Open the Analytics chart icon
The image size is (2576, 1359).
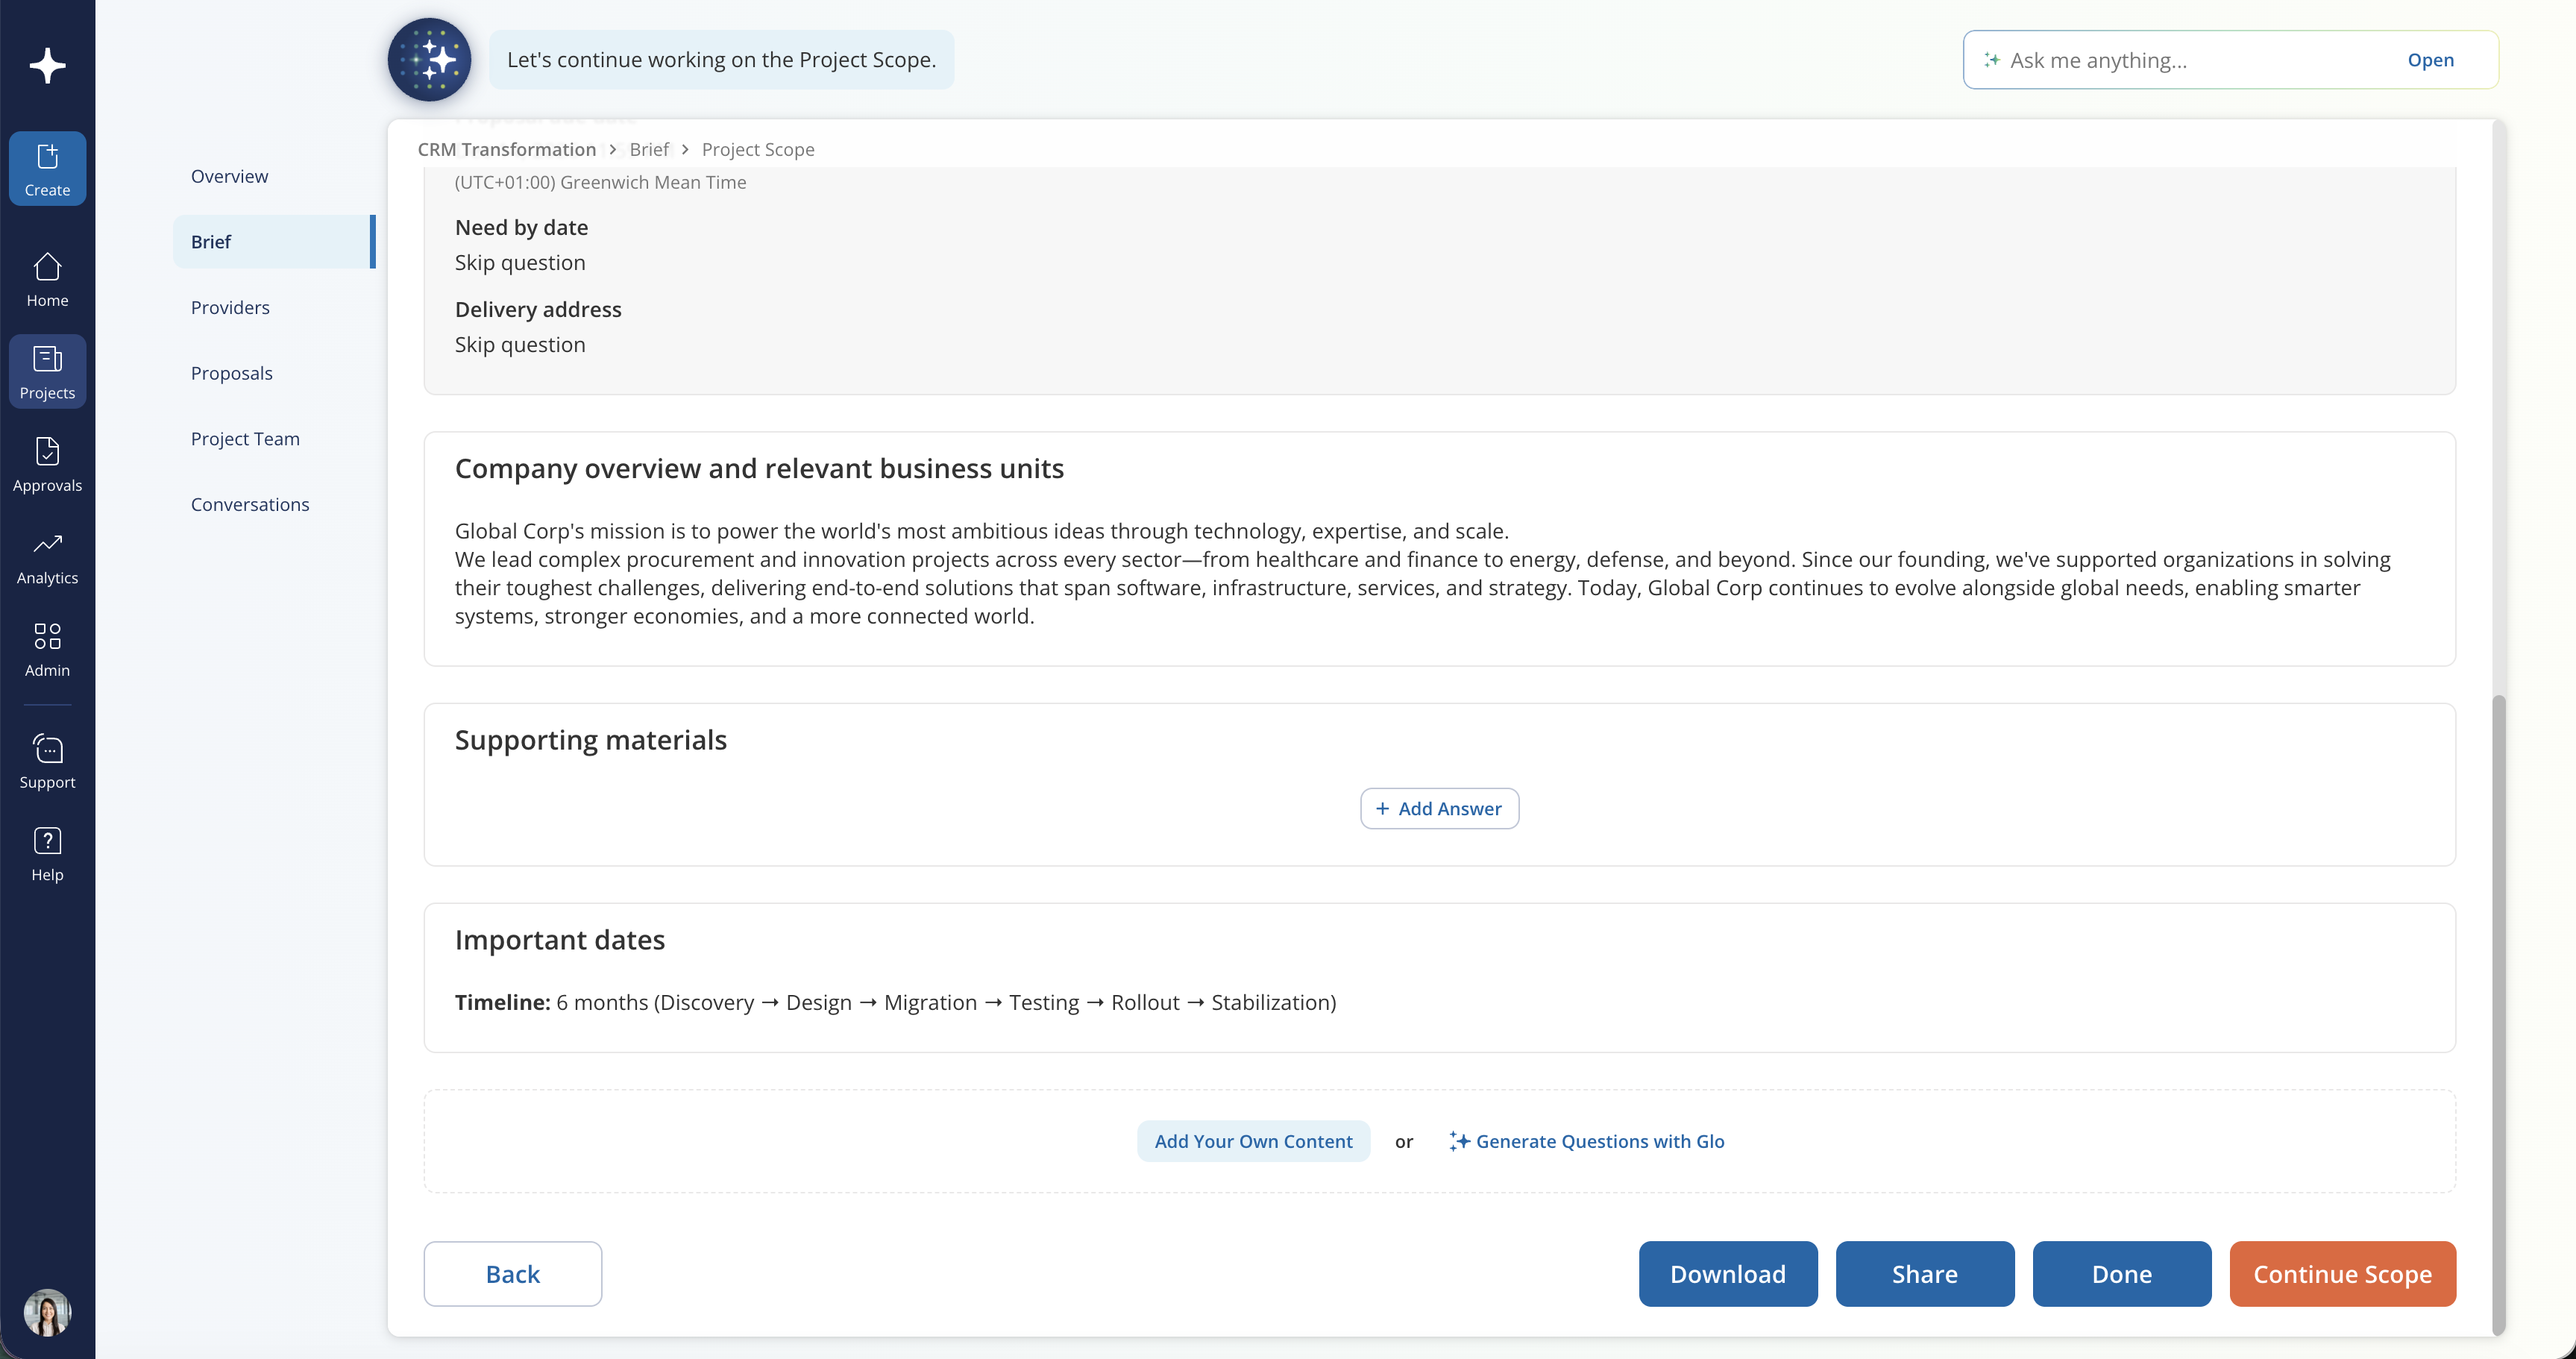coord(47,558)
